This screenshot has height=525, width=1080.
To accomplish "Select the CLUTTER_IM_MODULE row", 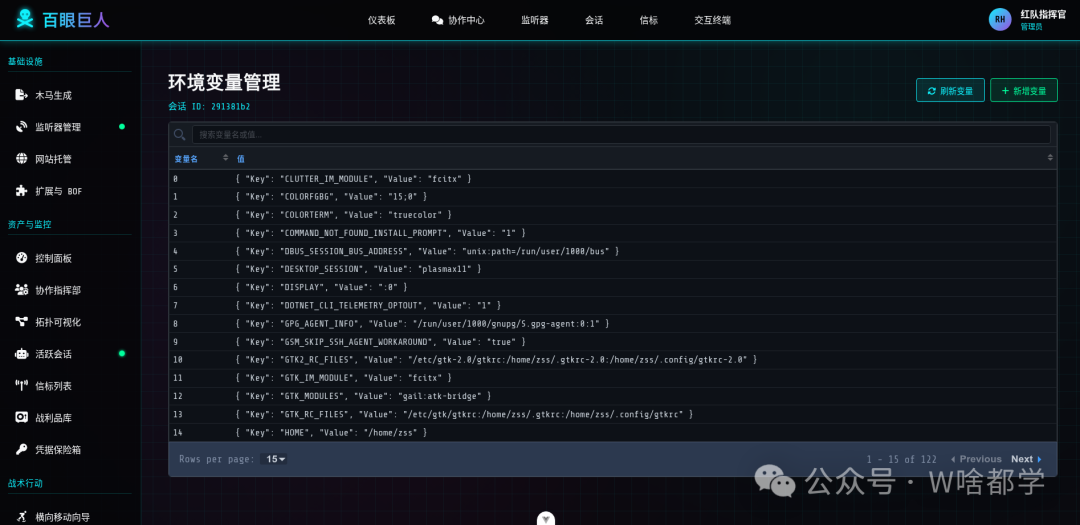I will point(613,178).
